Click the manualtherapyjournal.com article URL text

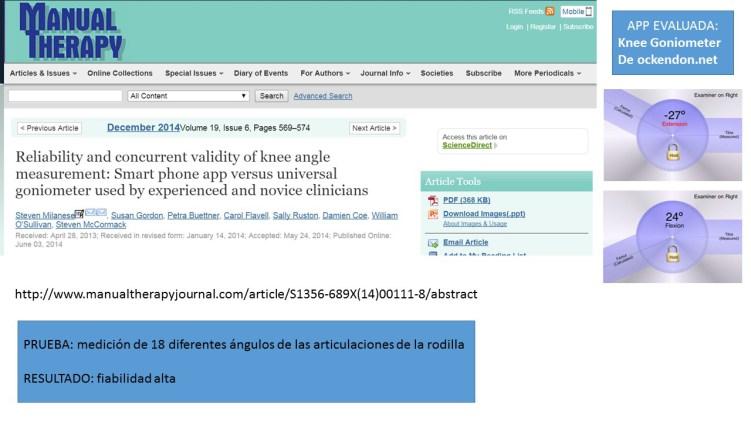(246, 294)
